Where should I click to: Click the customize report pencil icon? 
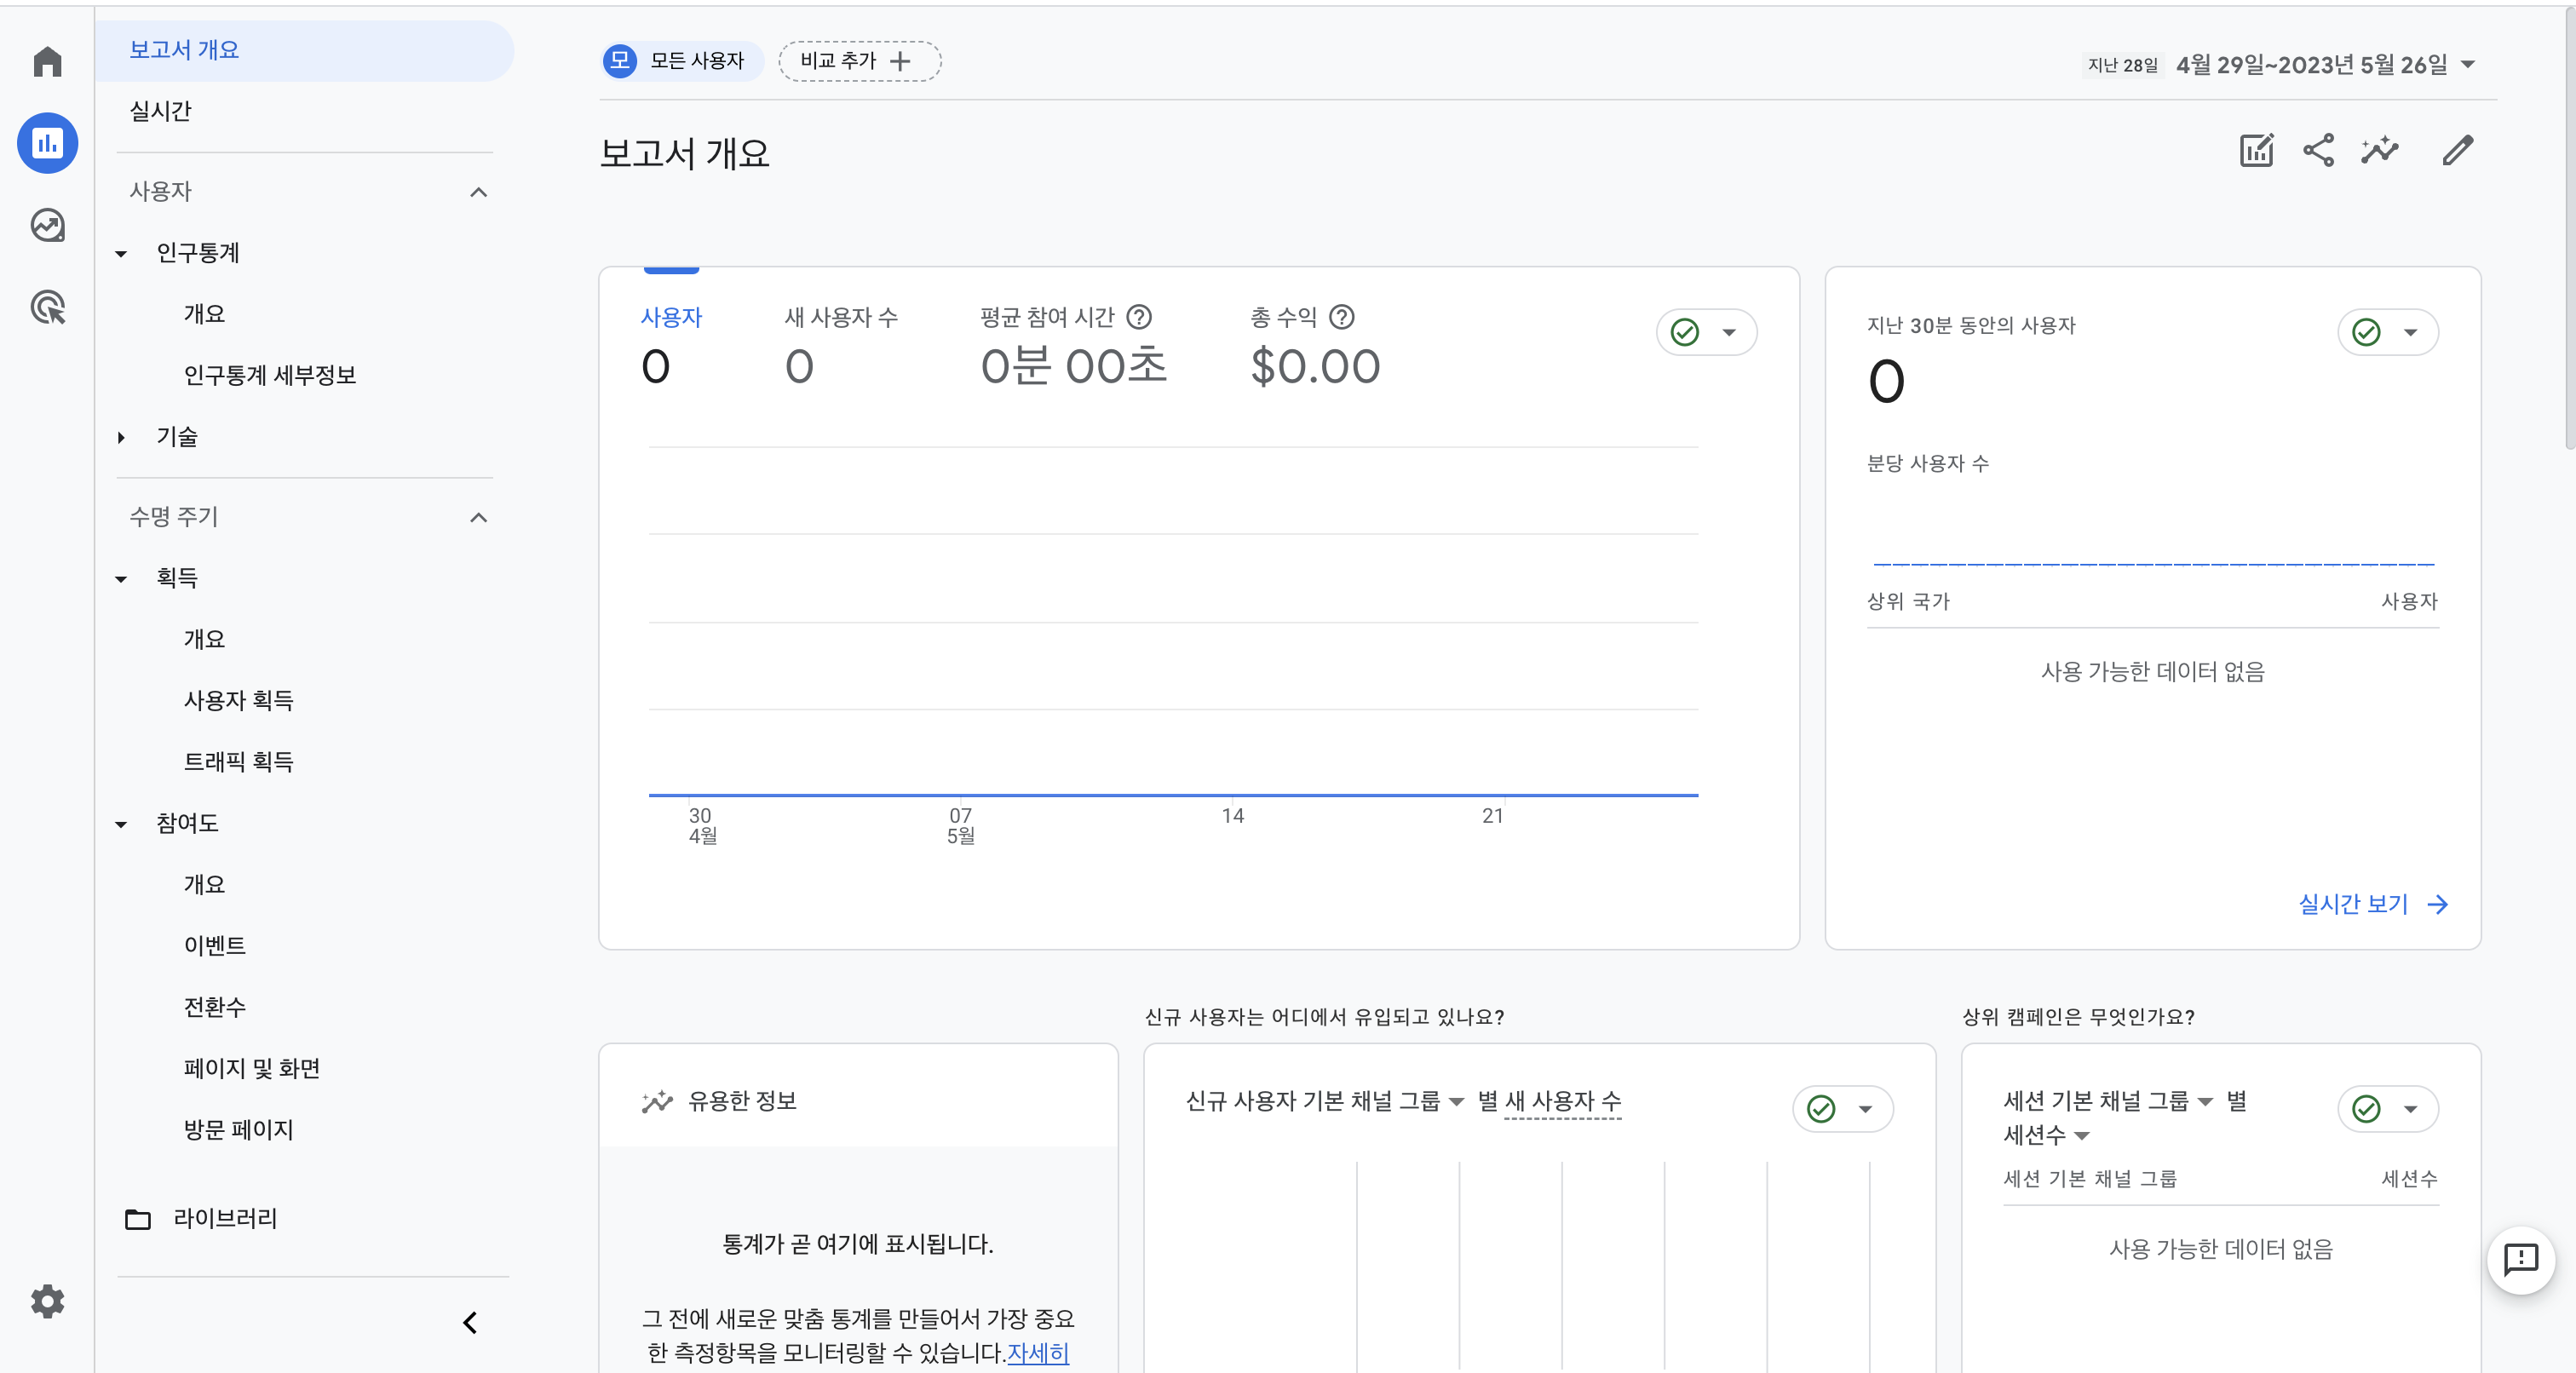pos(2457,151)
